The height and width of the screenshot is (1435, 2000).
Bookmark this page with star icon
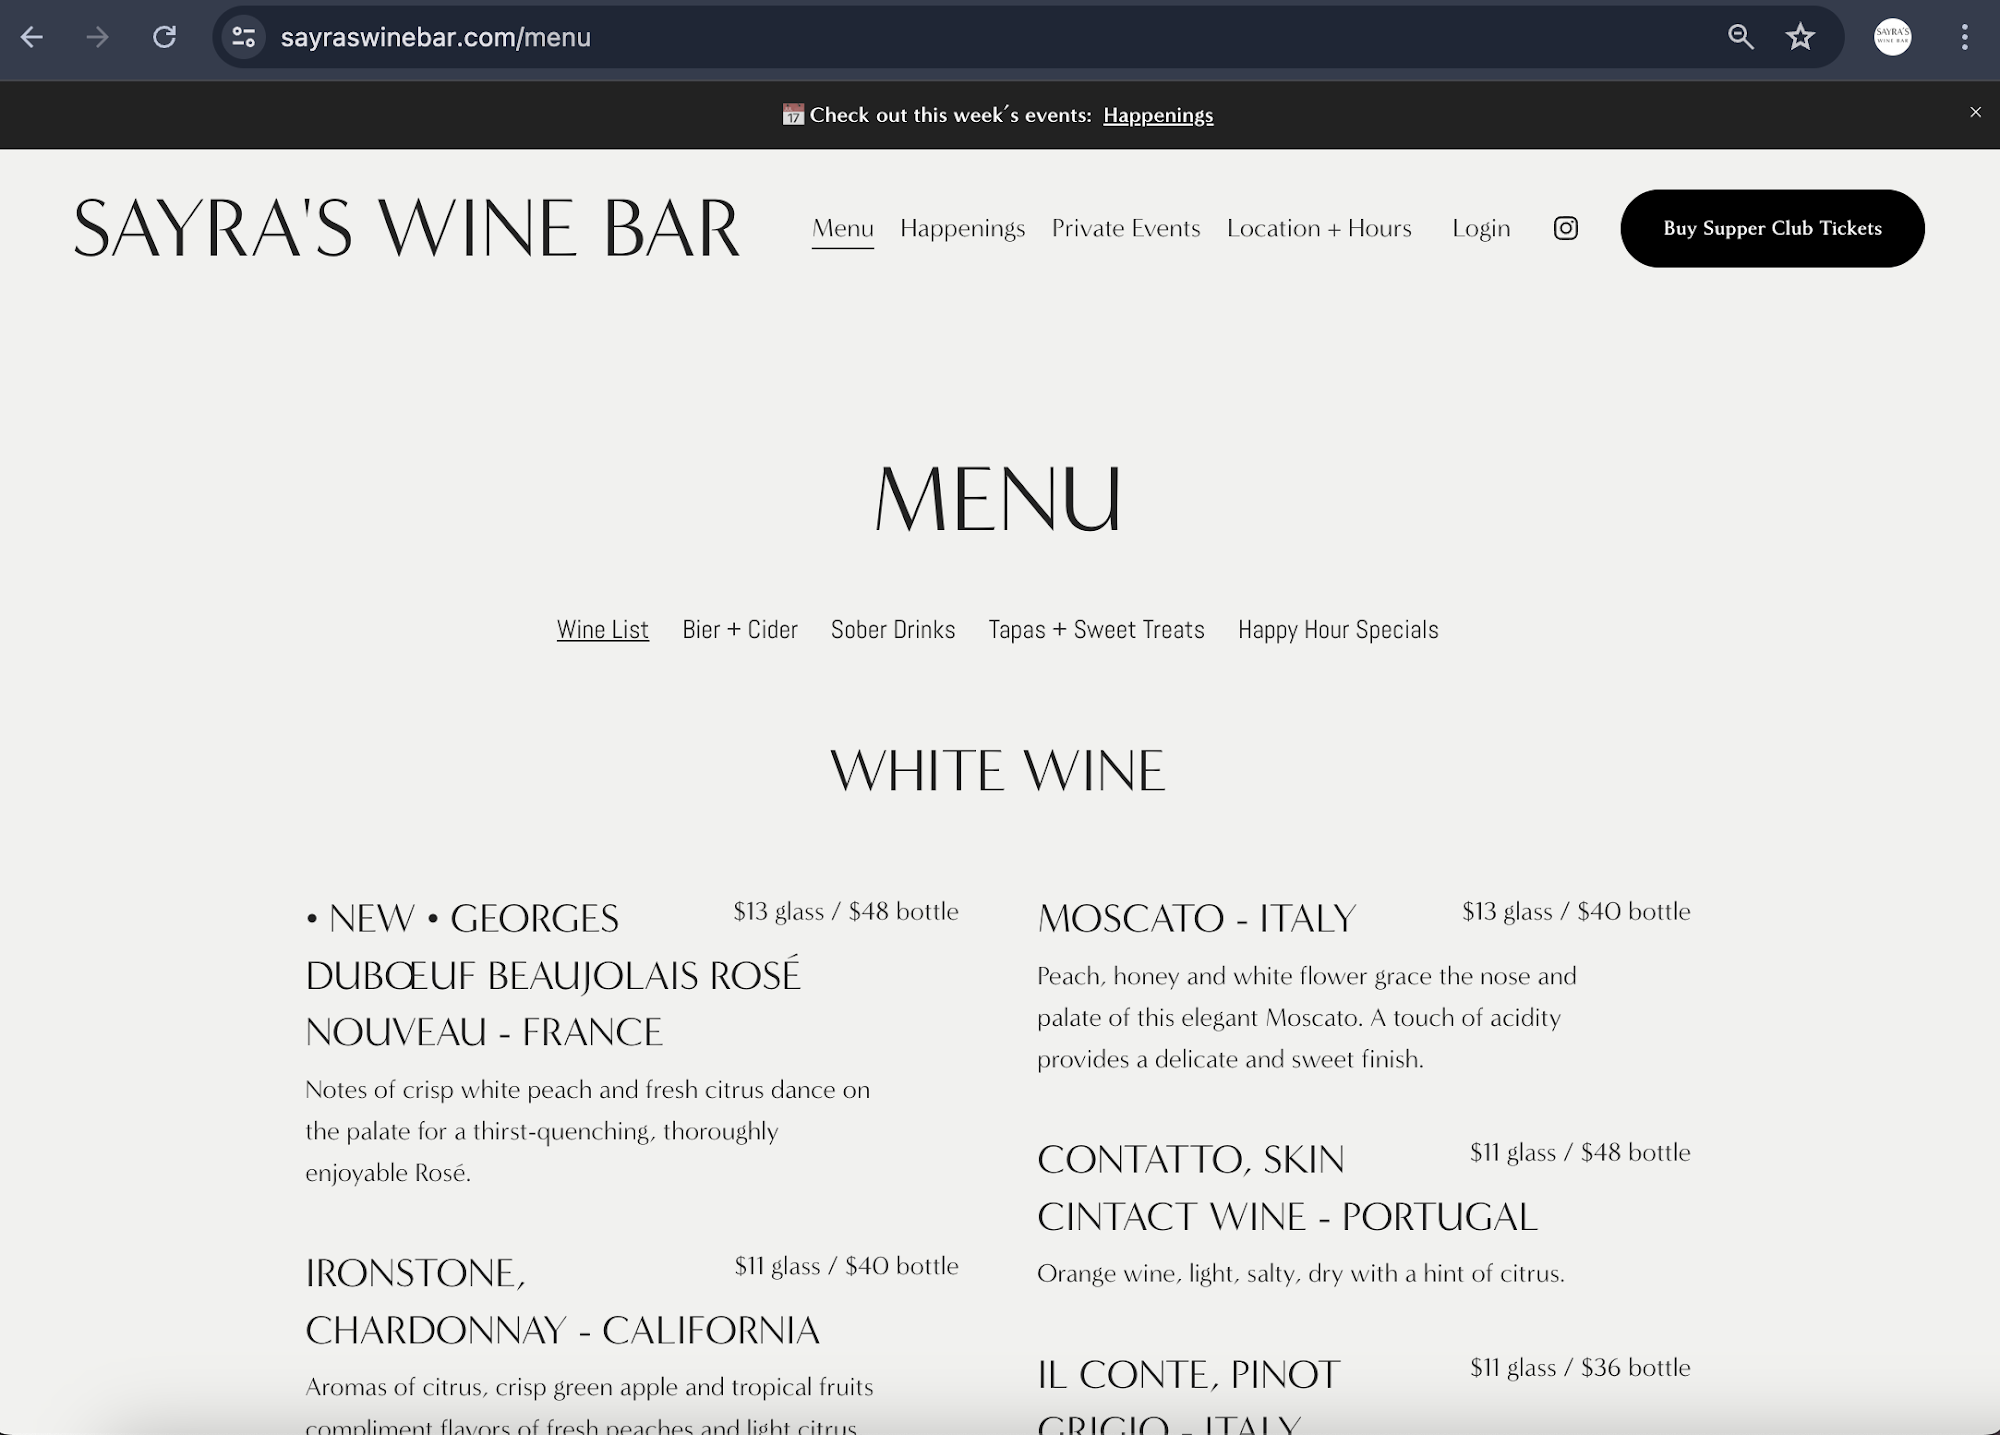tap(1800, 38)
